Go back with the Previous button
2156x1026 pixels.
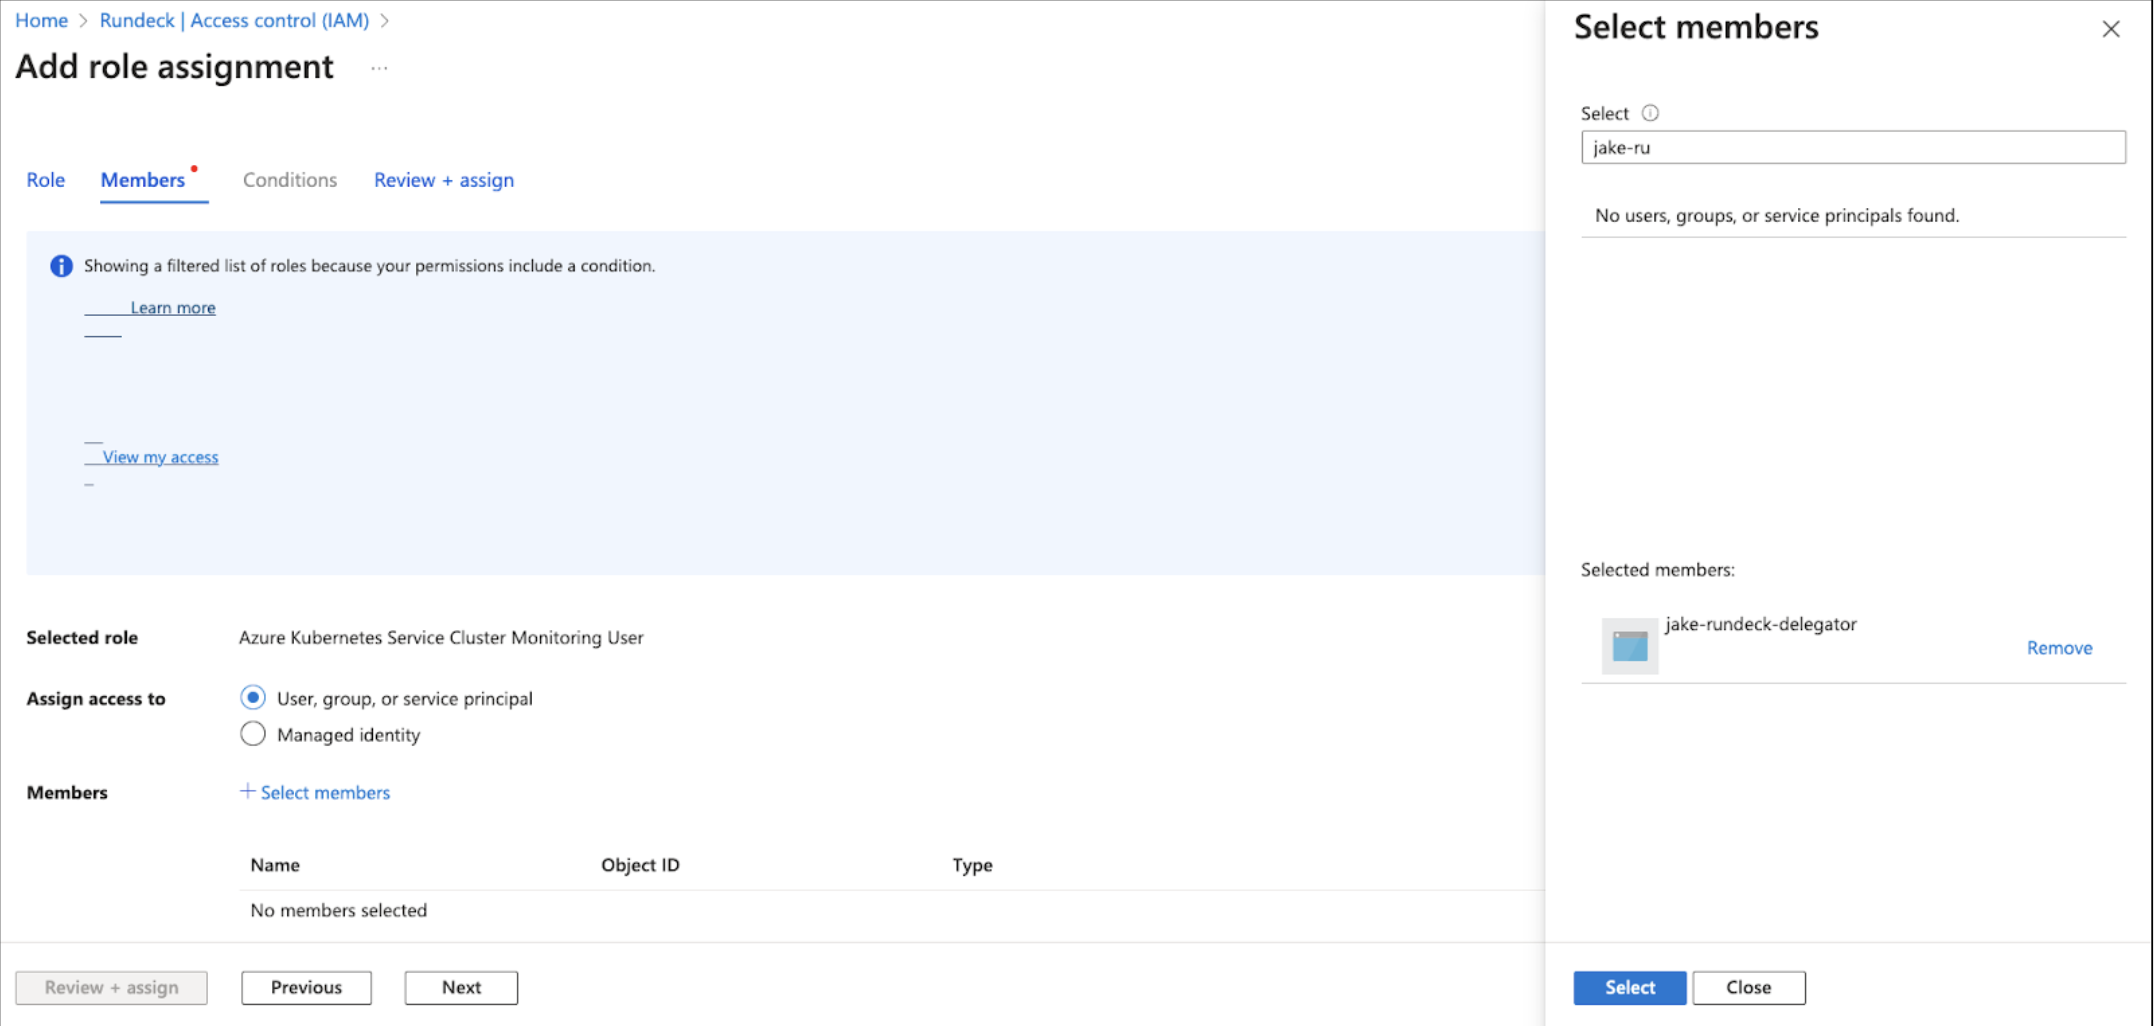306,987
